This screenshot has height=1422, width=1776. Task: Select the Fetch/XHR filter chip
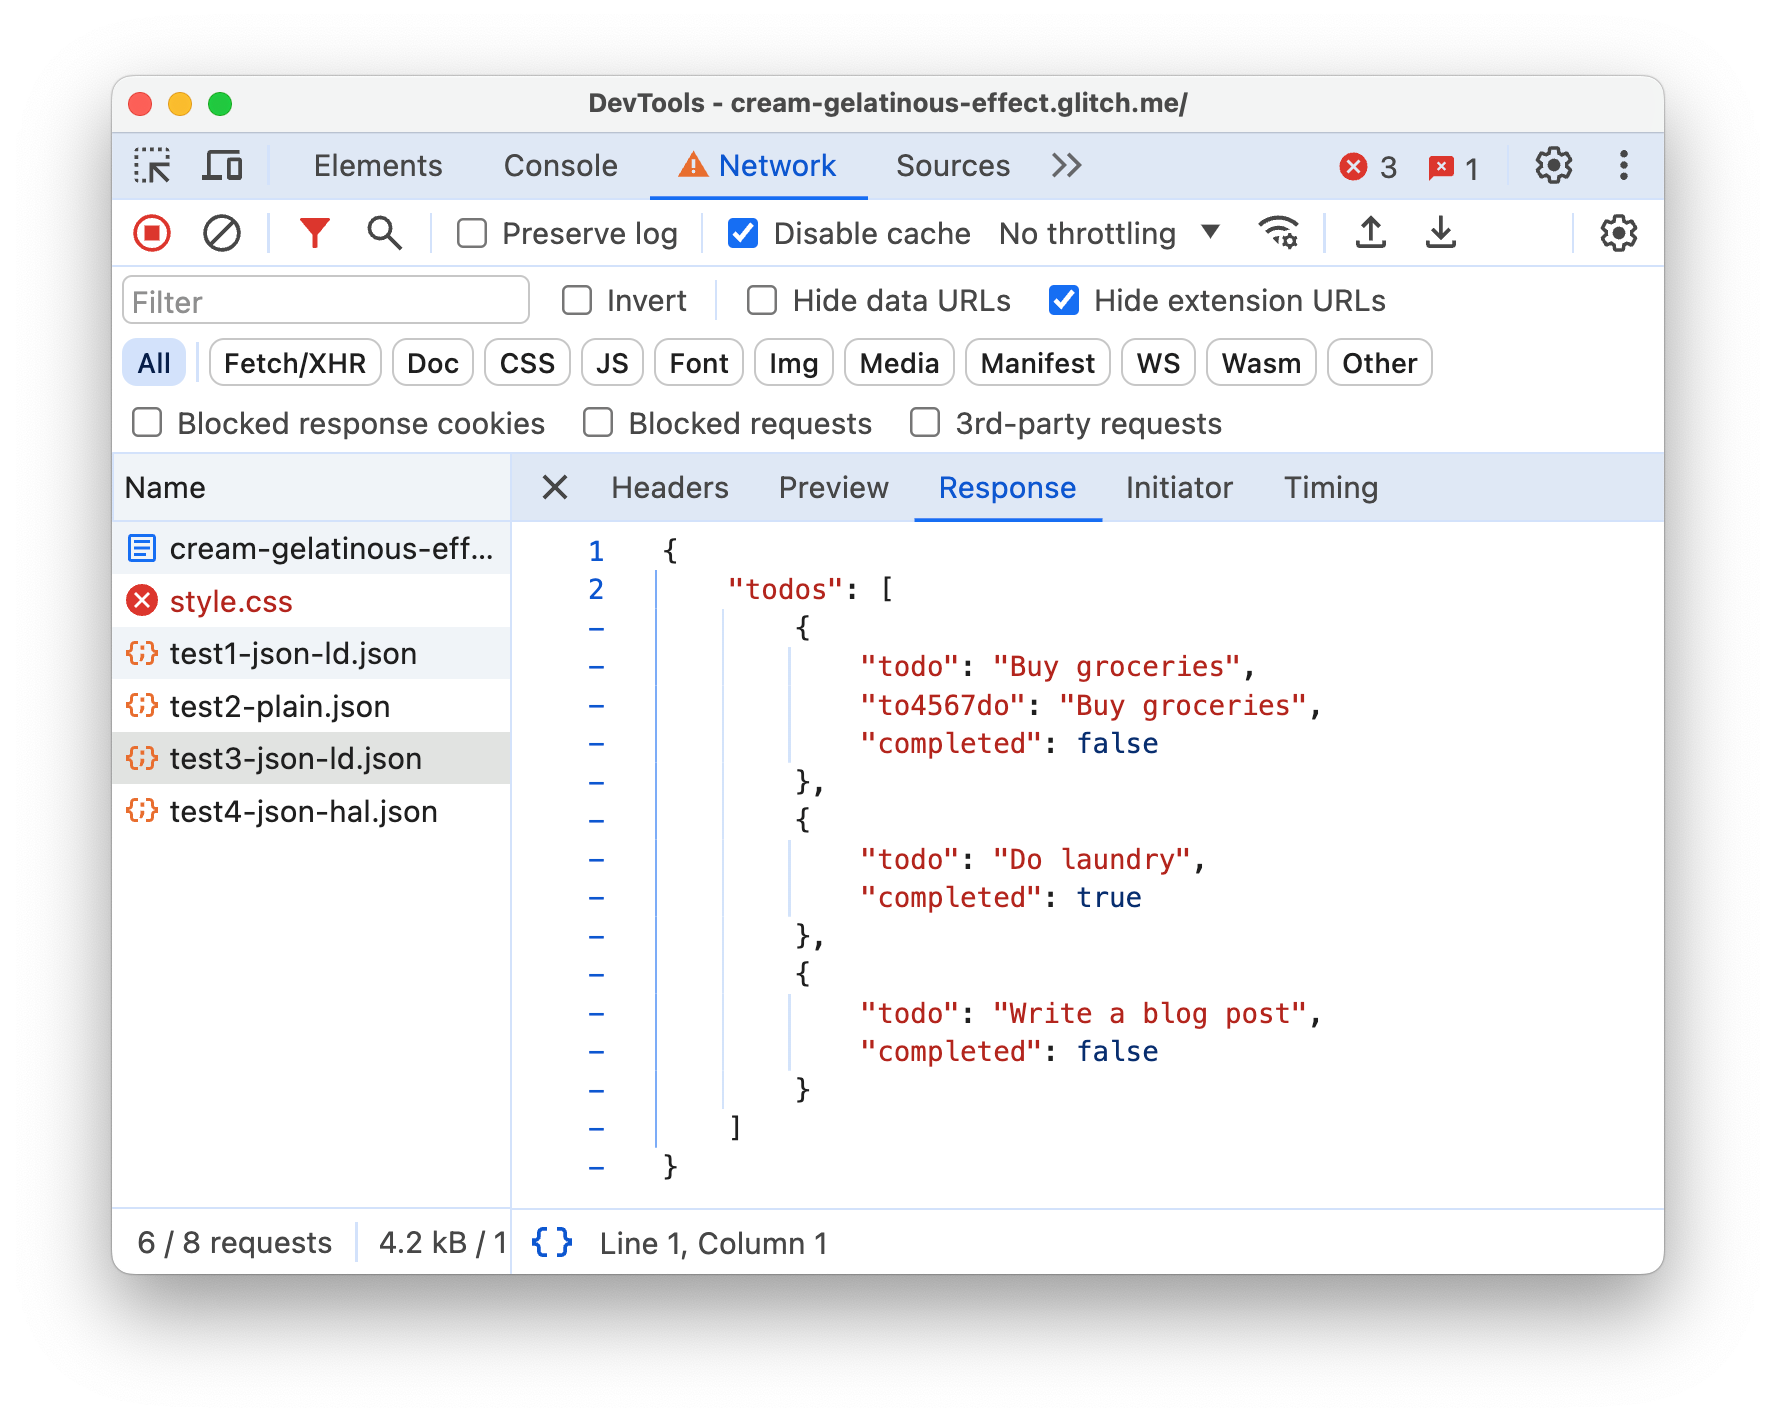(294, 362)
